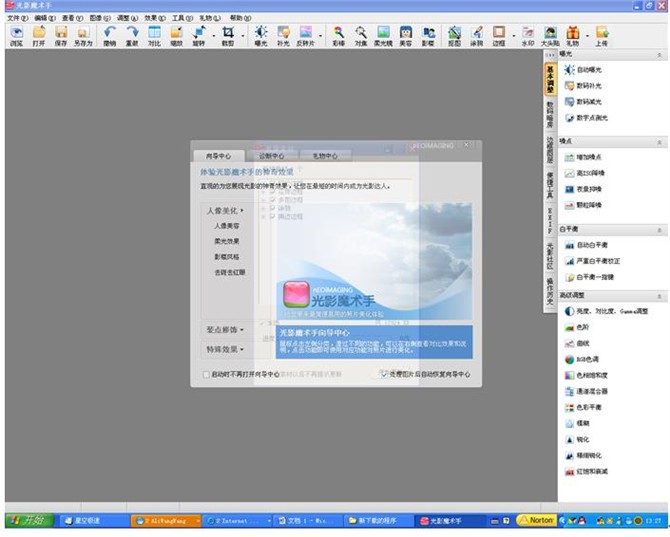
Task: Click 数码补光 in the right panel
Action: coord(583,86)
